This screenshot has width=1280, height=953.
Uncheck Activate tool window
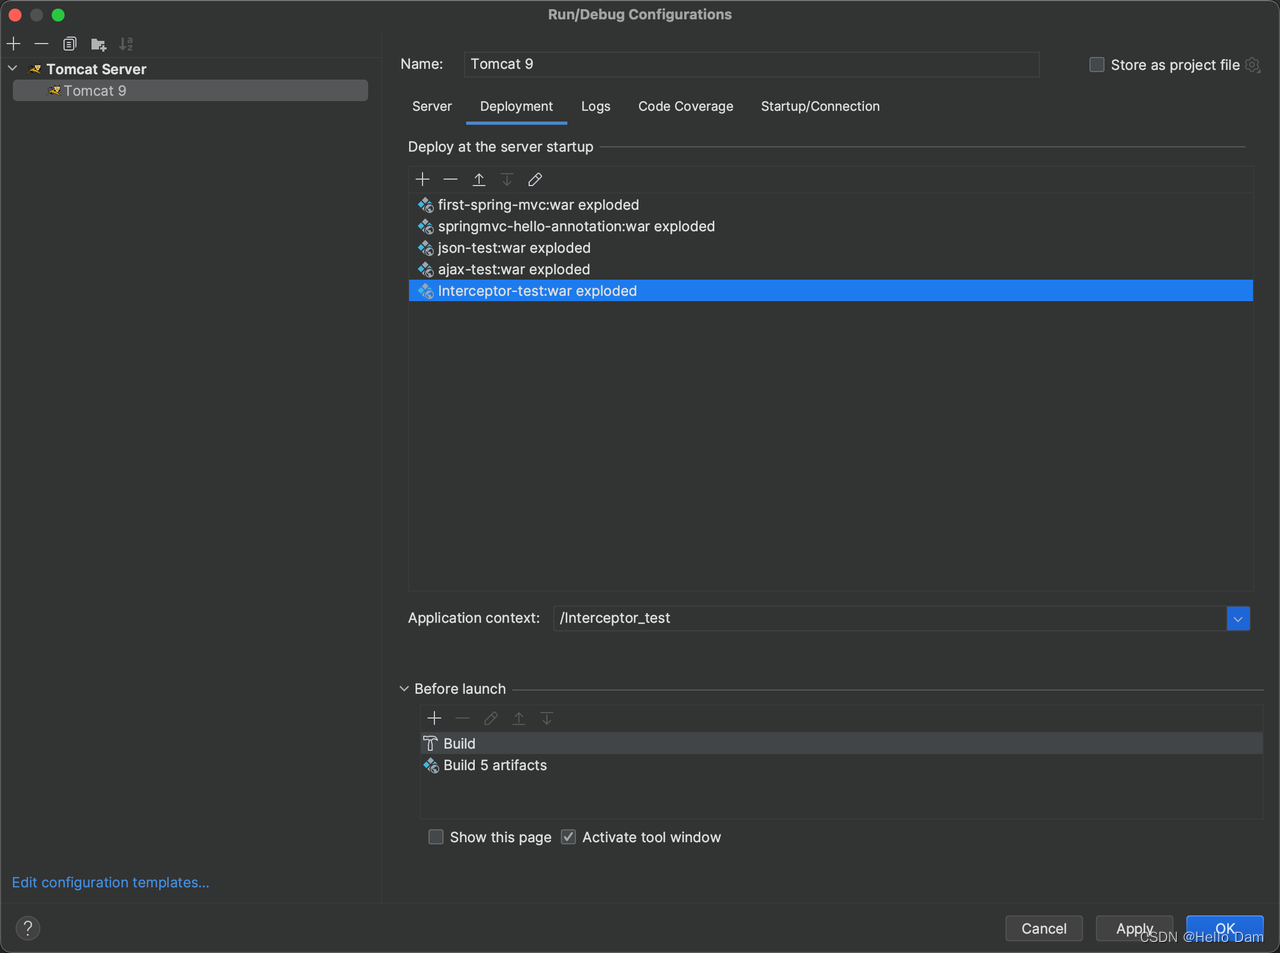[569, 837]
